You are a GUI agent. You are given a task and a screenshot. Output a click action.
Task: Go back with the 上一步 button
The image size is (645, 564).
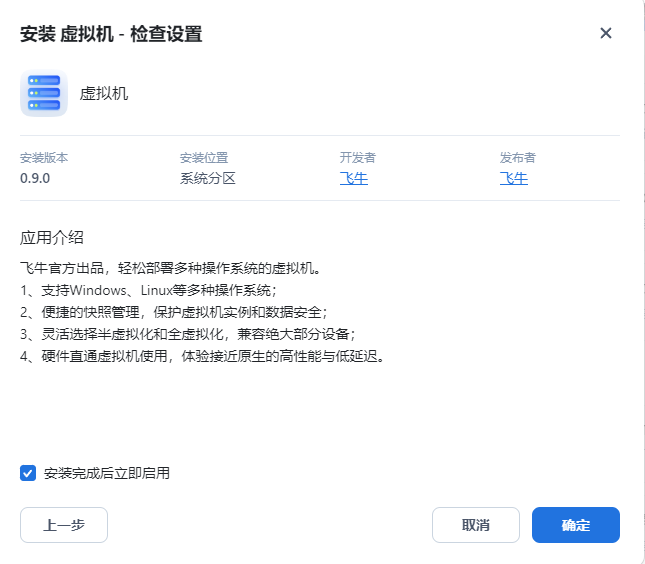[64, 525]
